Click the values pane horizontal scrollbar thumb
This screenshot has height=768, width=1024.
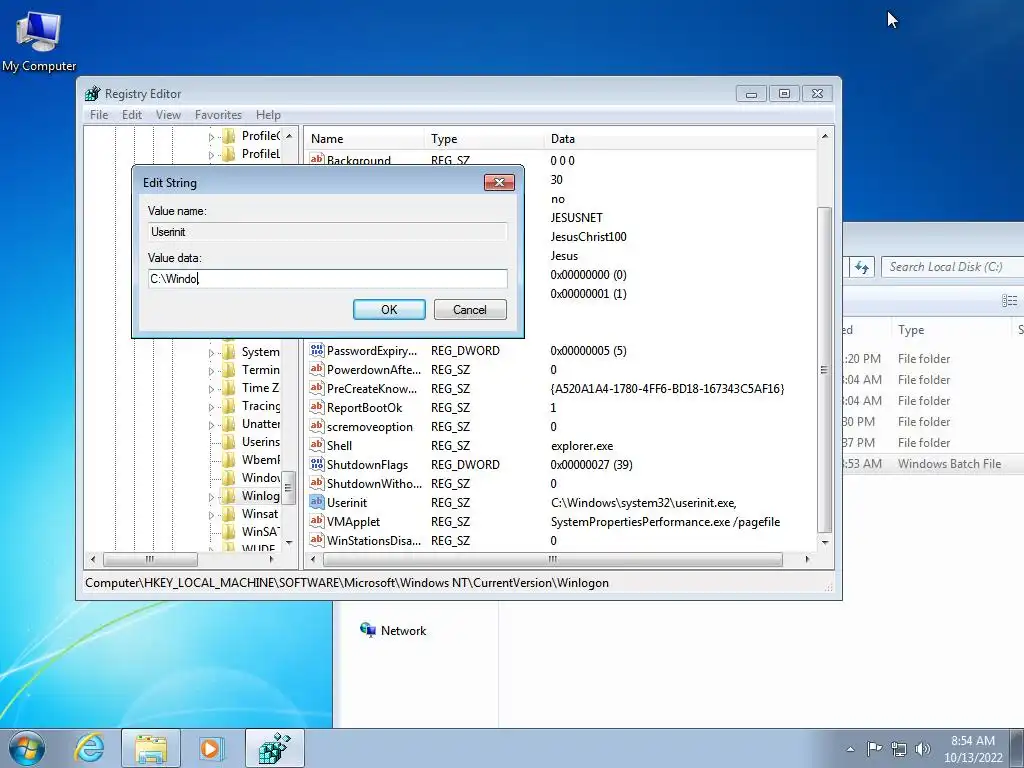click(552, 559)
